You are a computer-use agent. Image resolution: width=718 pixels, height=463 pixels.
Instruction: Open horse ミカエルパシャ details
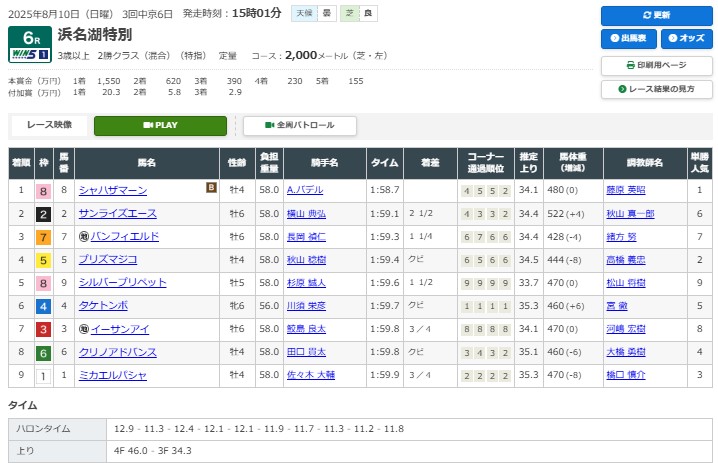click(x=113, y=375)
